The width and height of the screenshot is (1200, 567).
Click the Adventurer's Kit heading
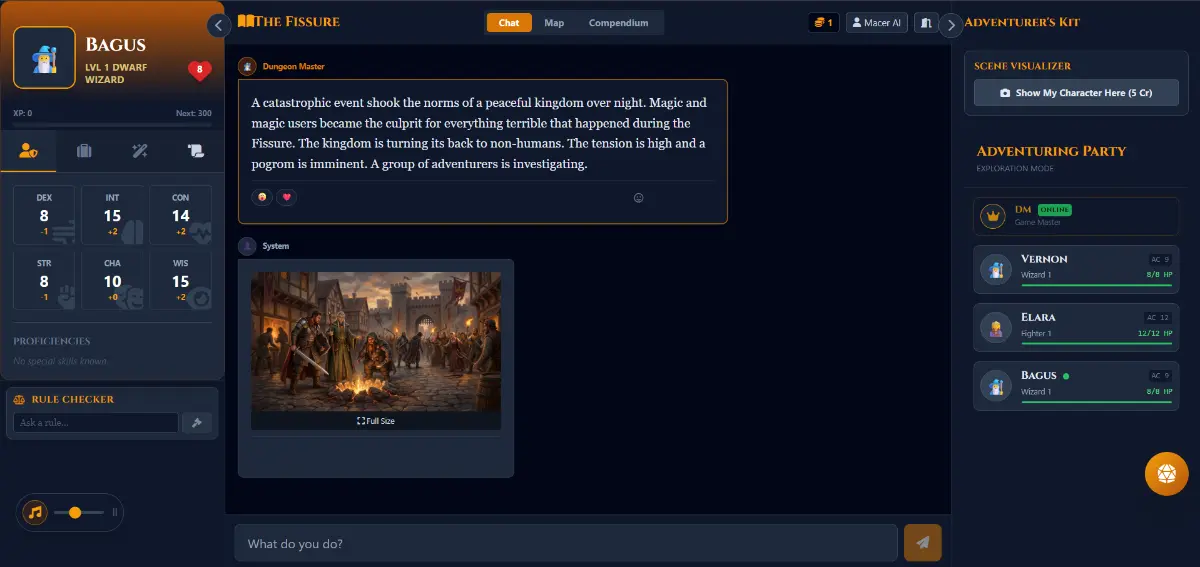[x=1022, y=21]
